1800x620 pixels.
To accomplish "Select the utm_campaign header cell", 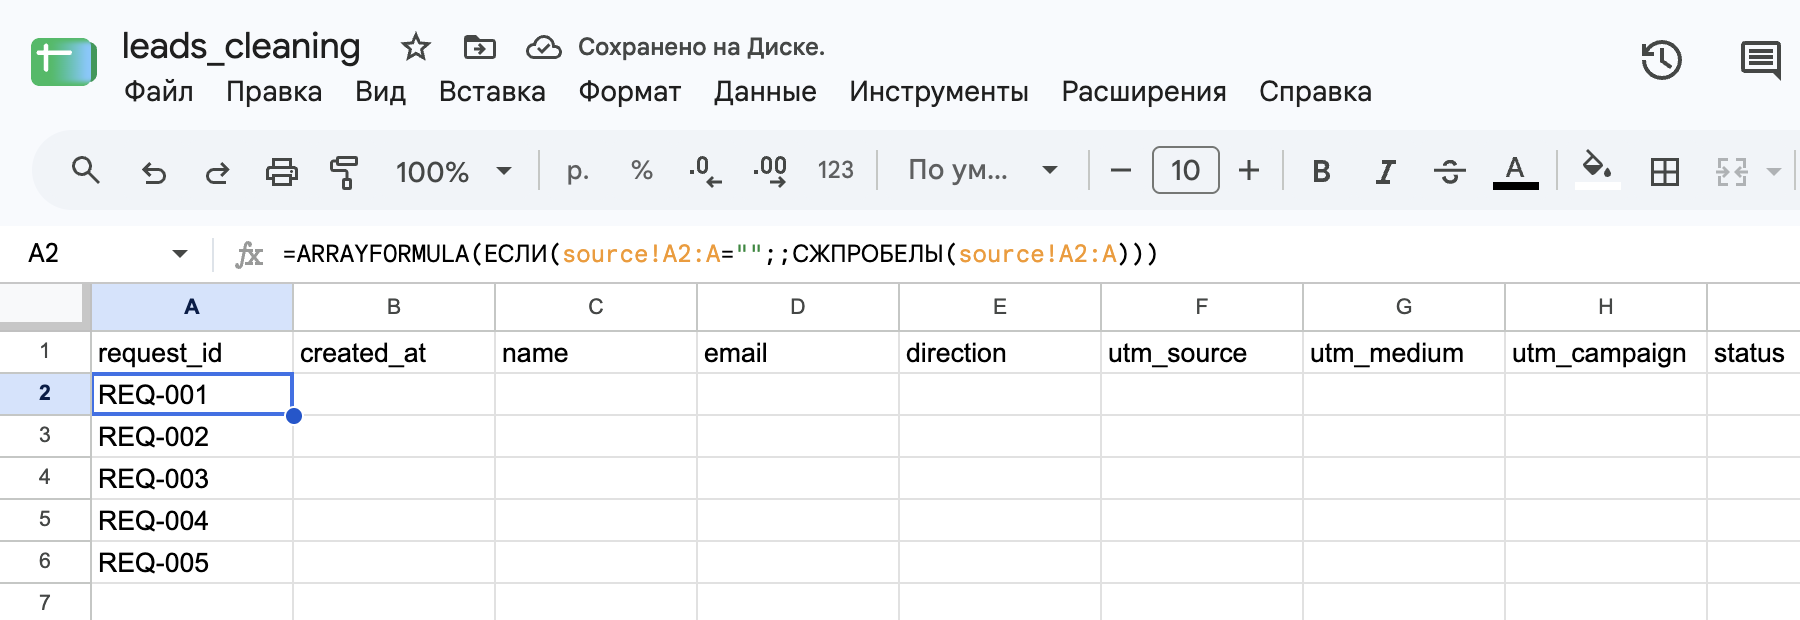I will 1606,352.
